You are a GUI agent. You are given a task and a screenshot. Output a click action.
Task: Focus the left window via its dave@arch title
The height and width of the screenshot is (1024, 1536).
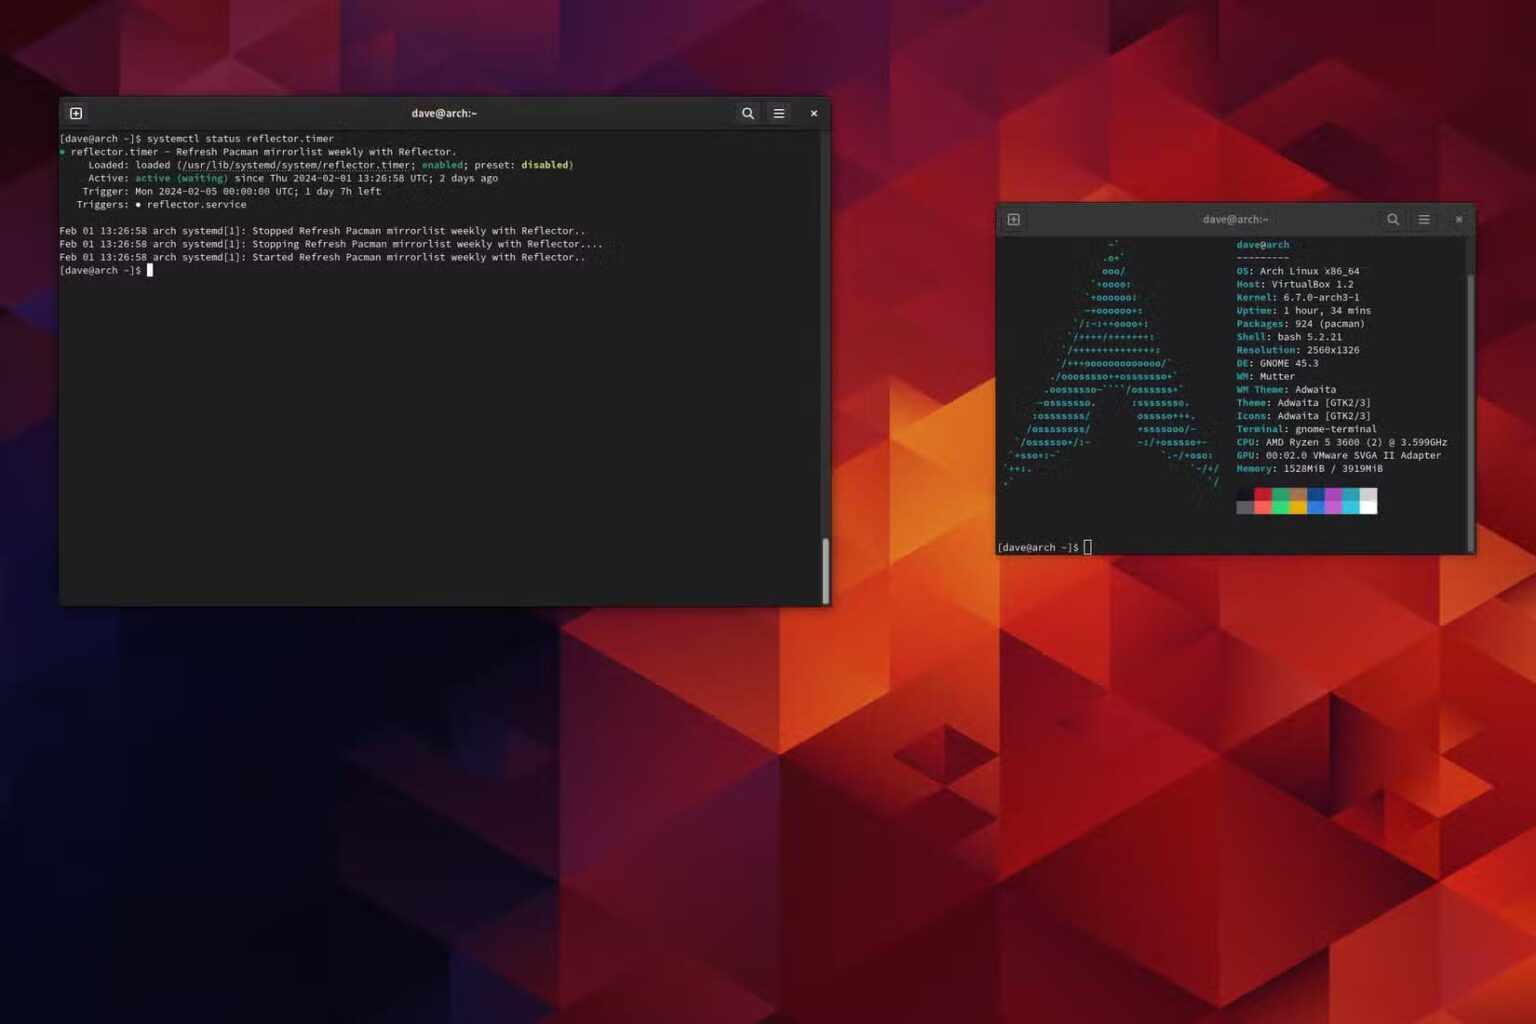click(444, 112)
